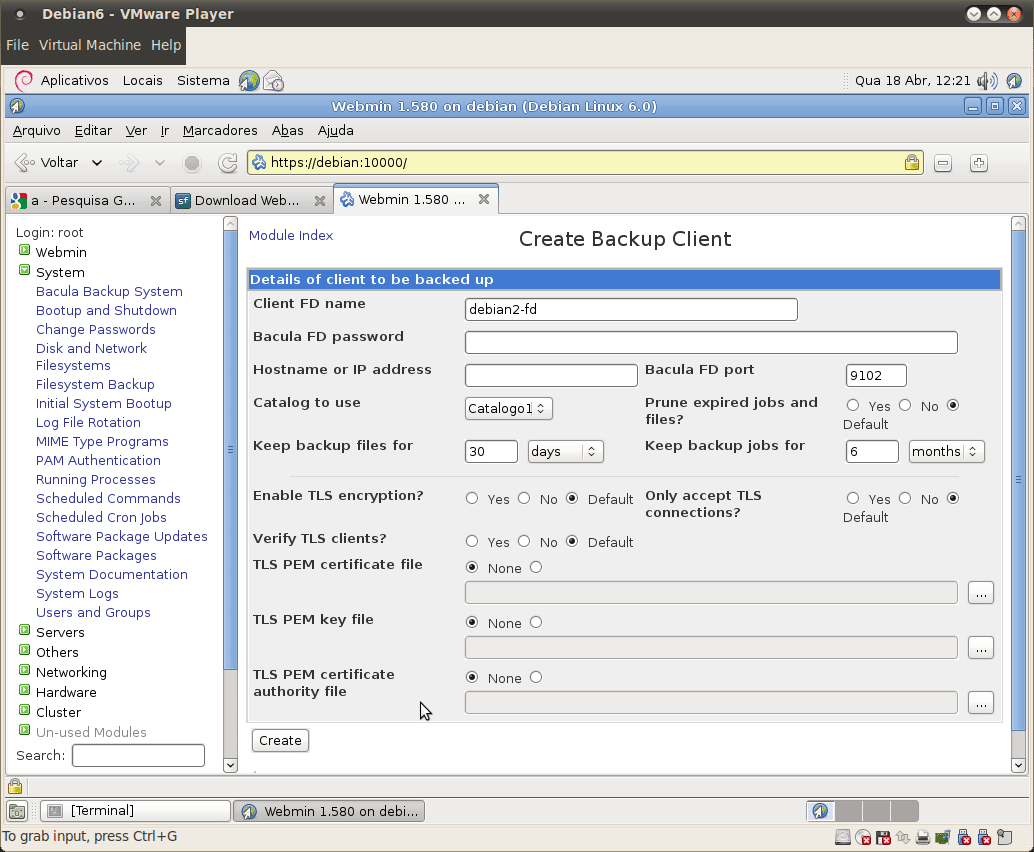Open mail client icon in top panel
The width and height of the screenshot is (1034, 852).
pyautogui.click(x=273, y=80)
